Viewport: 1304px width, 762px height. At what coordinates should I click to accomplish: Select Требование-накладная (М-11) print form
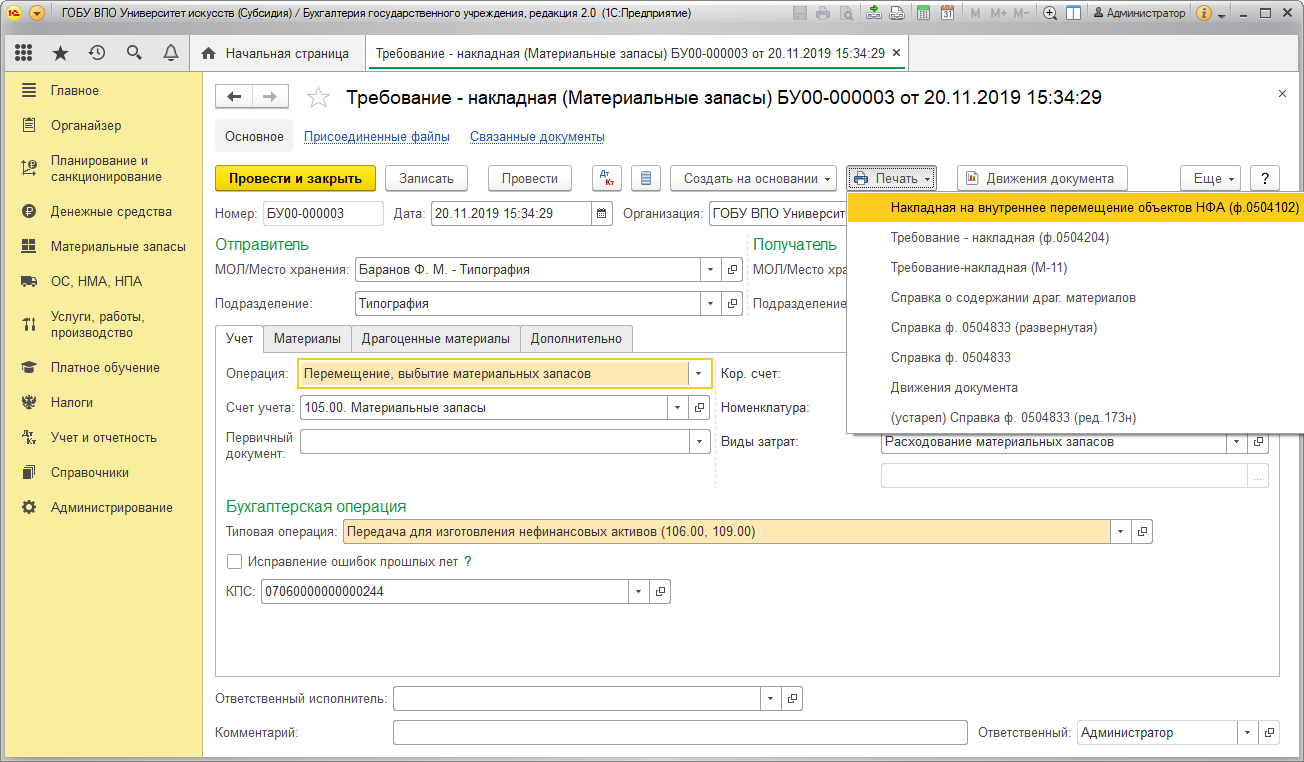coord(1076,267)
